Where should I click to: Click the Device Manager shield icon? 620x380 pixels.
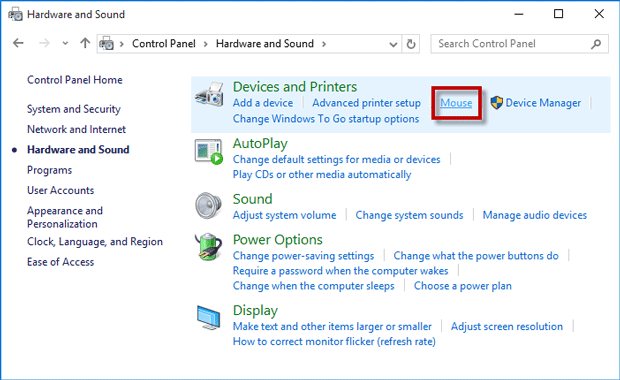point(496,103)
